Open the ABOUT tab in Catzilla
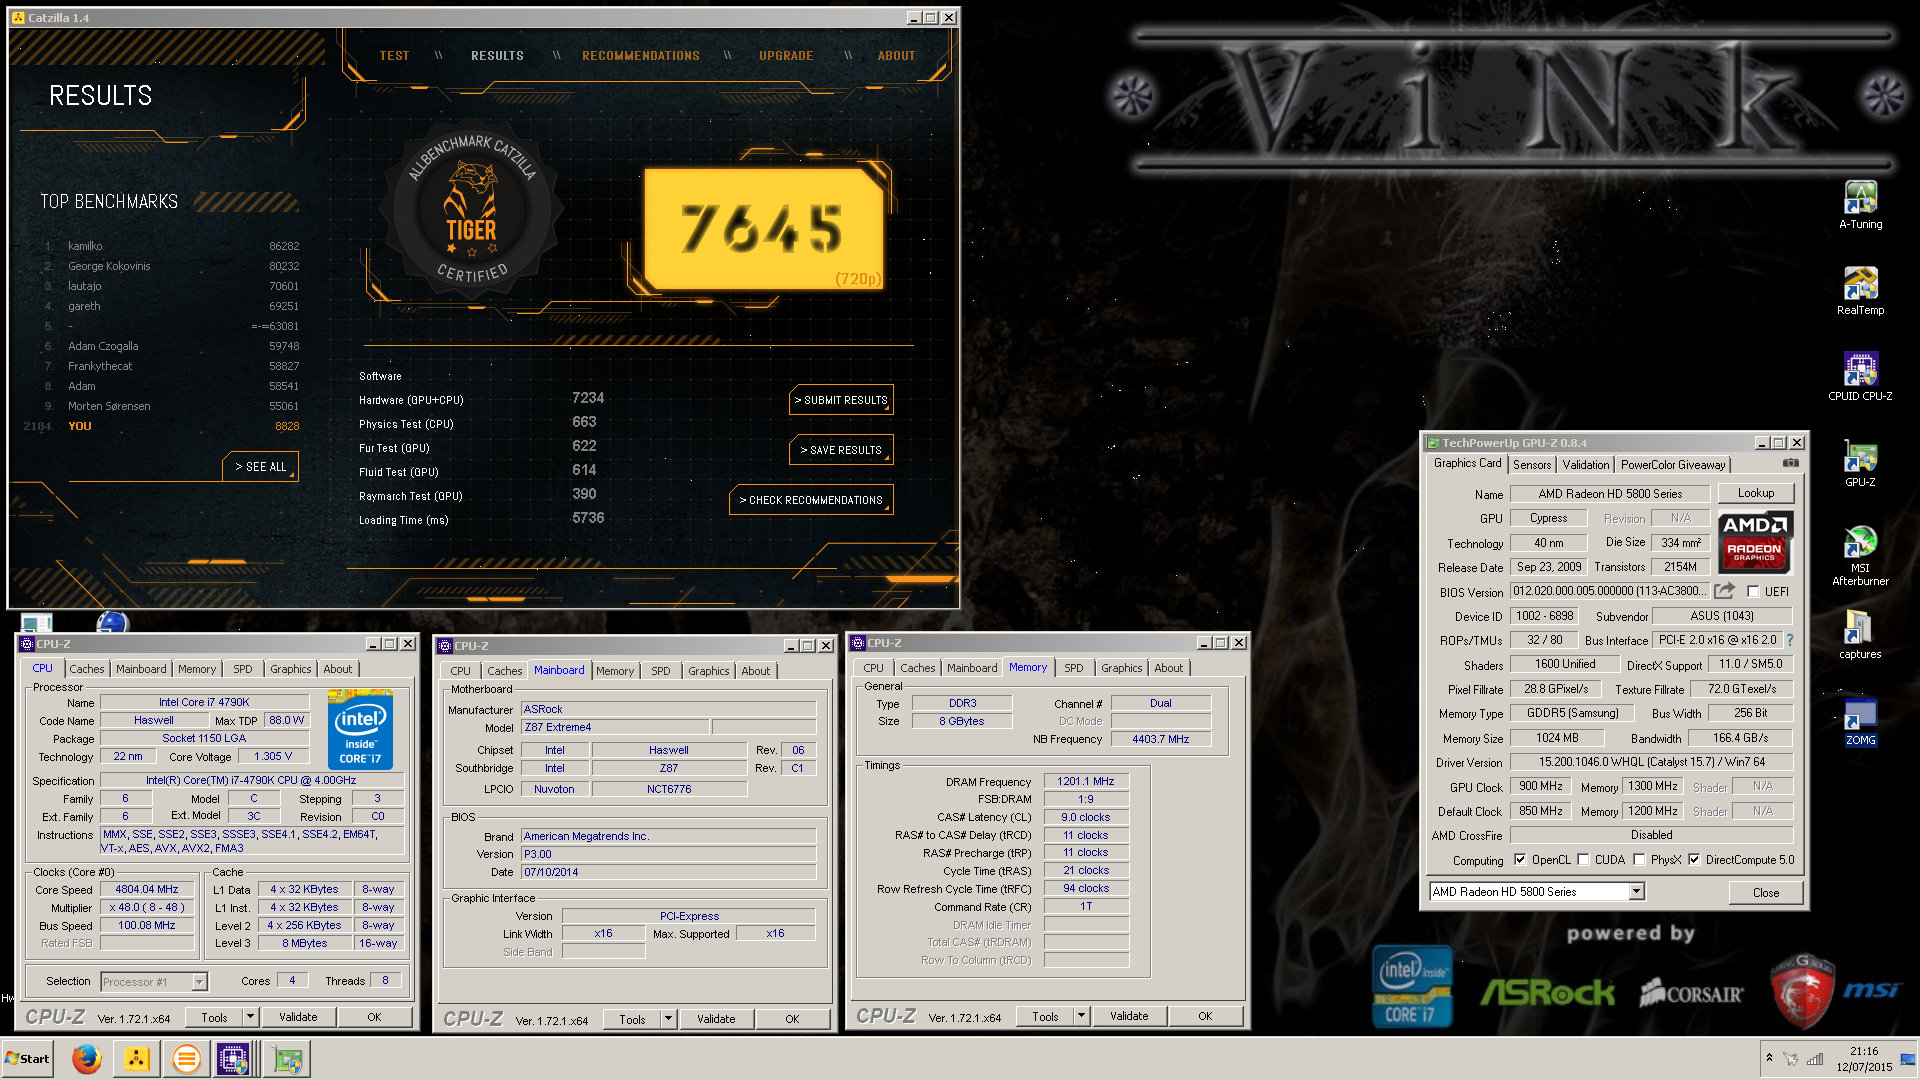The width and height of the screenshot is (1920, 1080). tap(896, 56)
